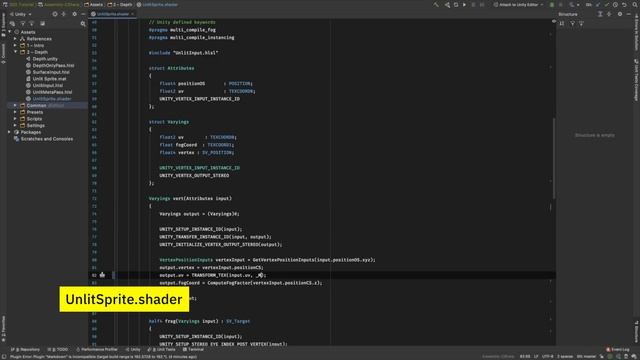Click the hand gutter icon on line 82

pos(102,275)
